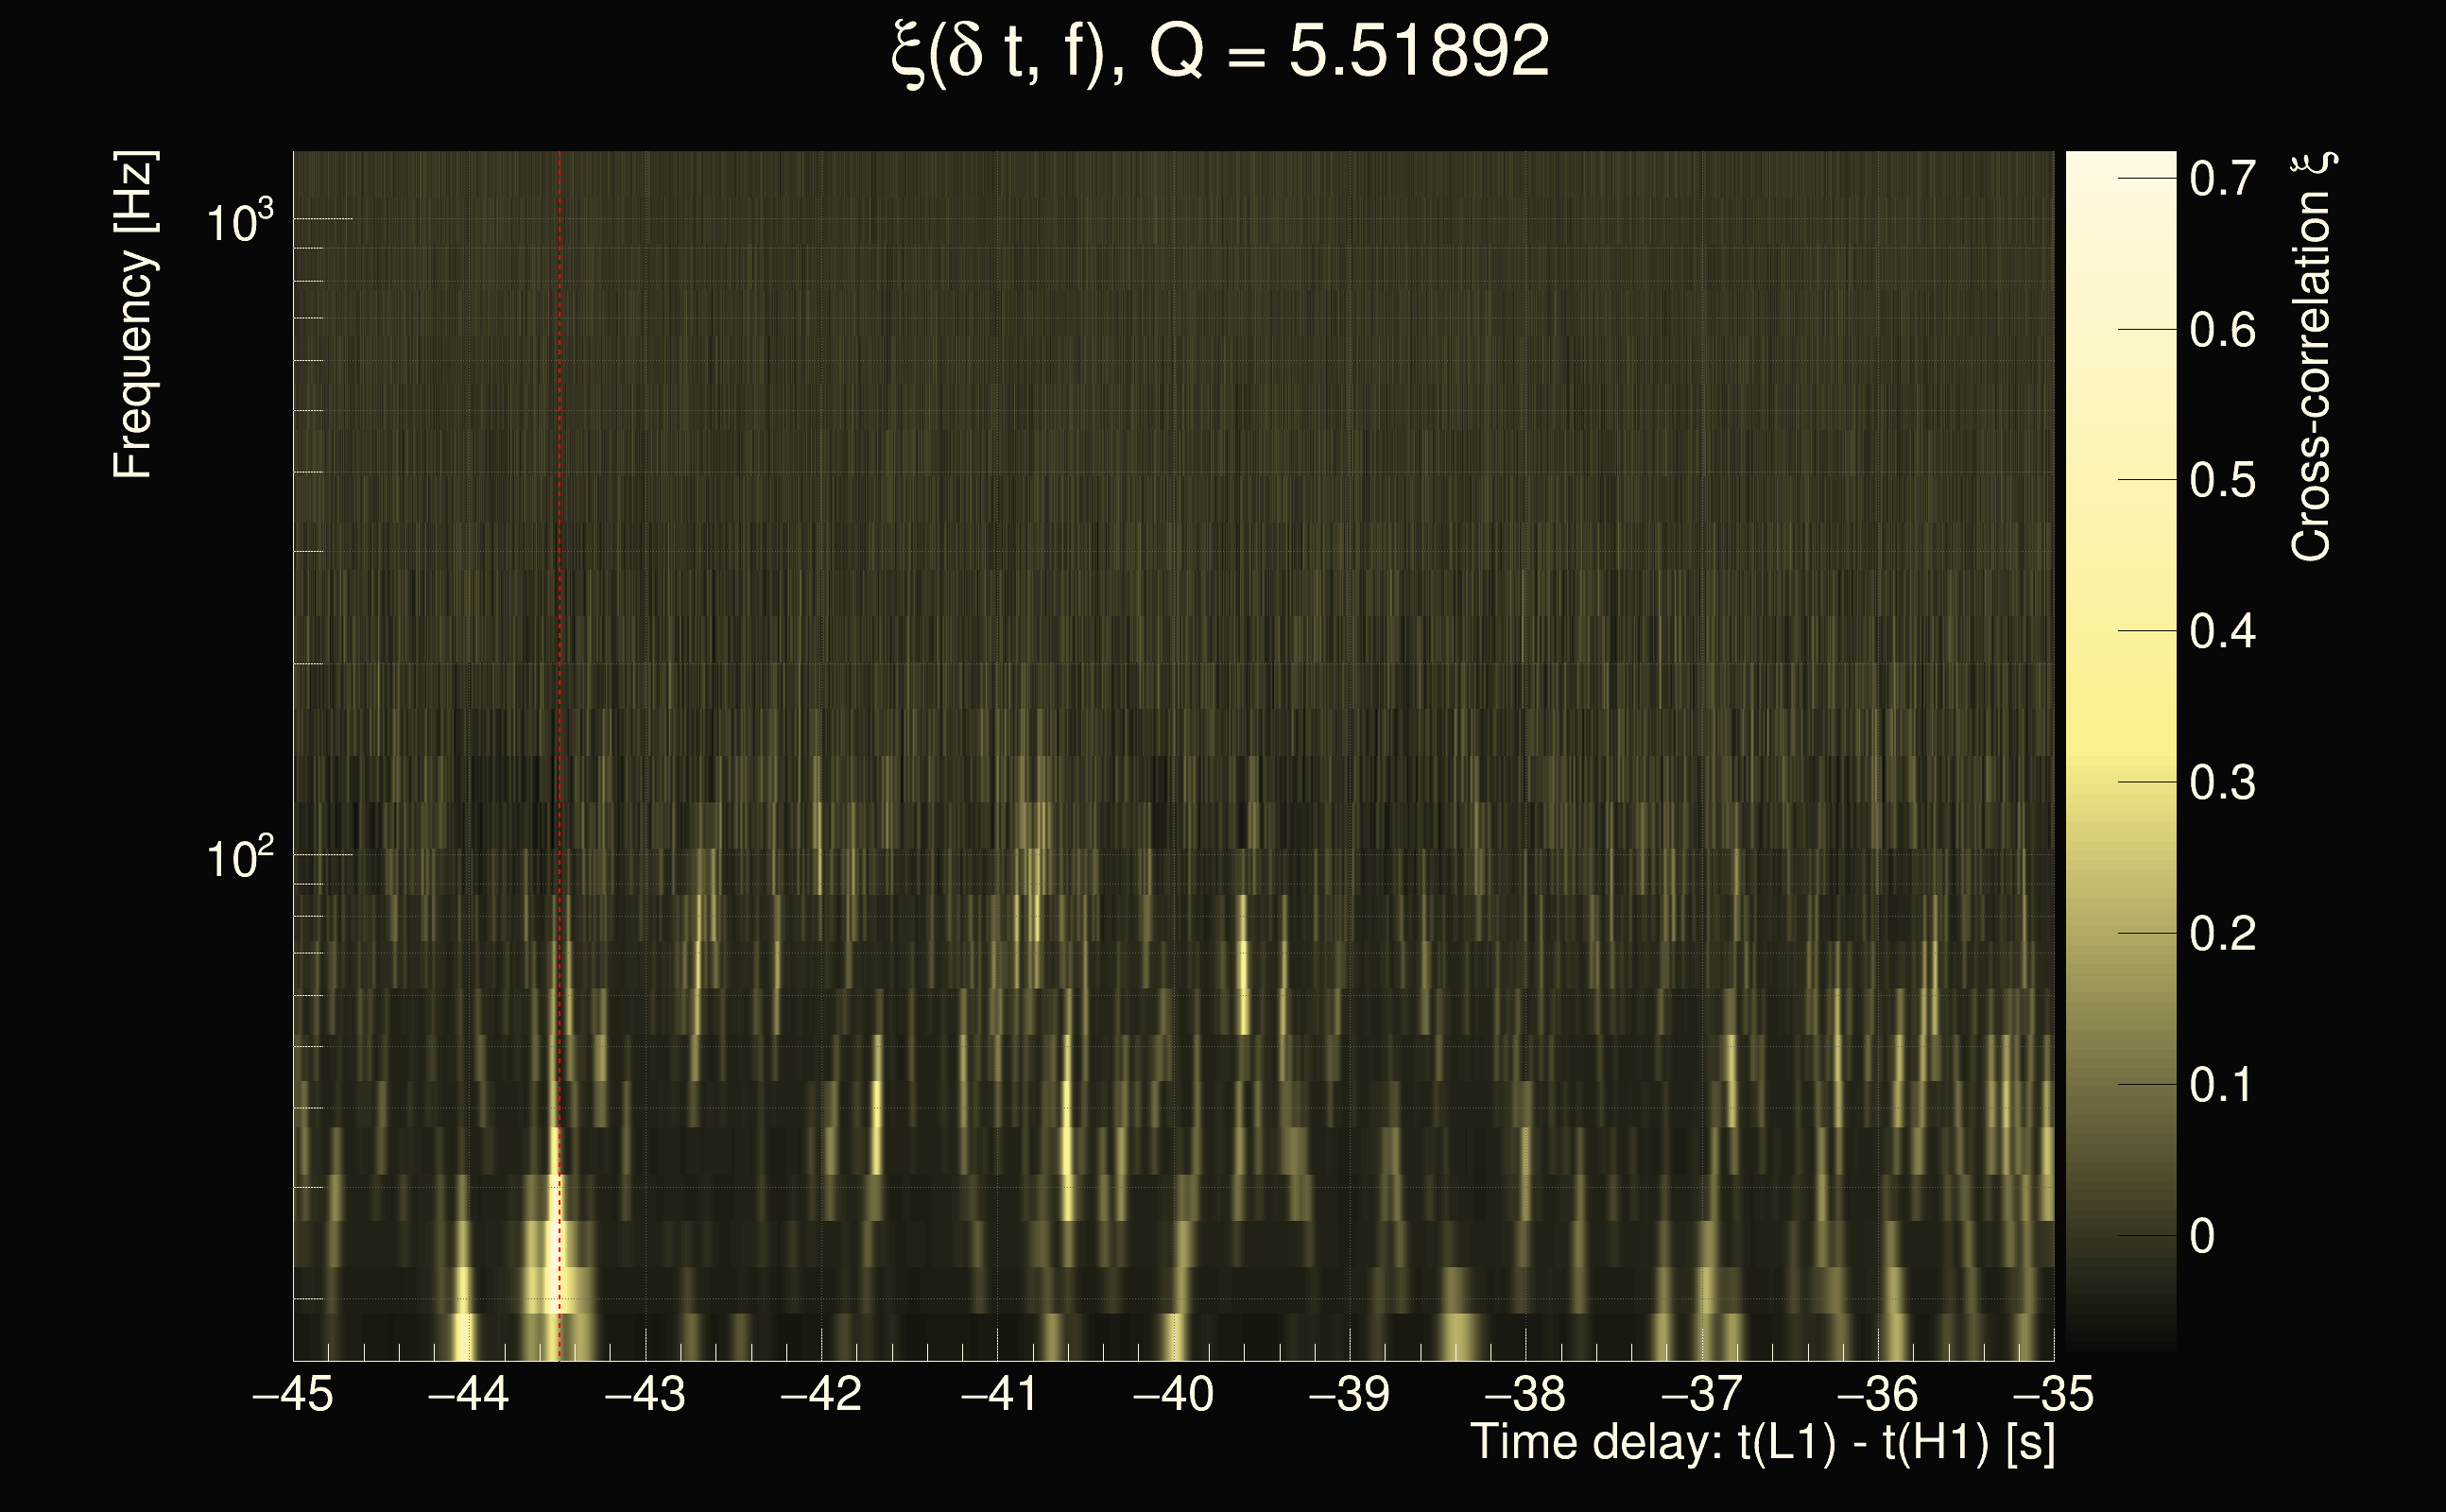Click the -38 tick label on time axis

pyautogui.click(x=1525, y=1395)
